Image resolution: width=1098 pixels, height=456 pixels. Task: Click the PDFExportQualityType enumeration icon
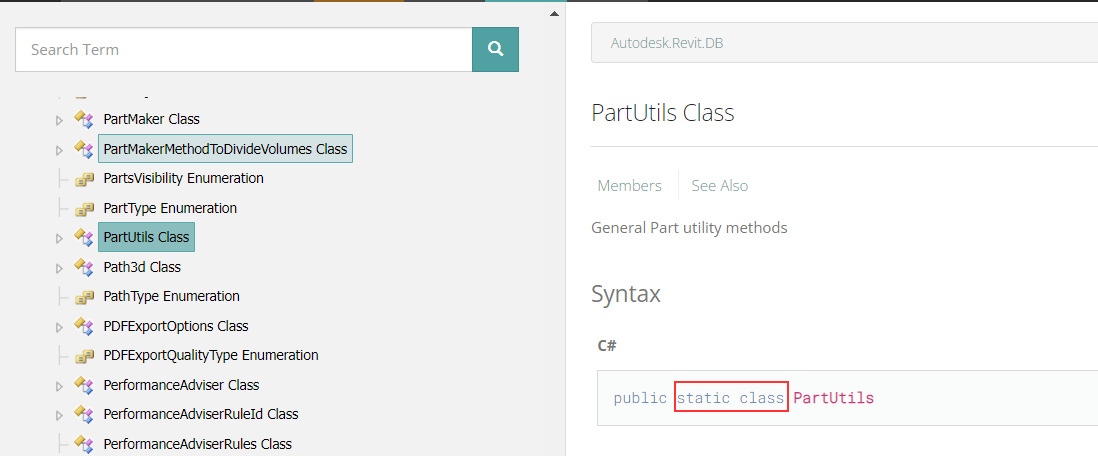tap(84, 356)
